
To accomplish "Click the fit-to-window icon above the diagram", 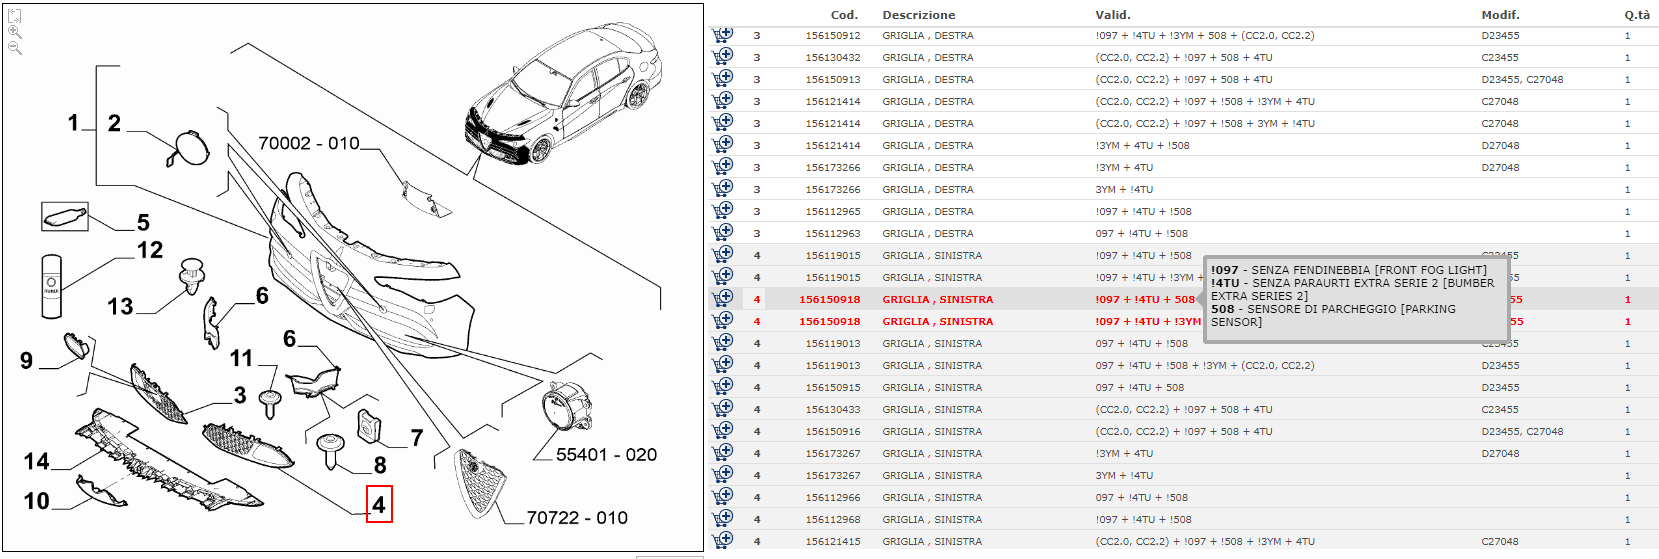I will (x=14, y=15).
